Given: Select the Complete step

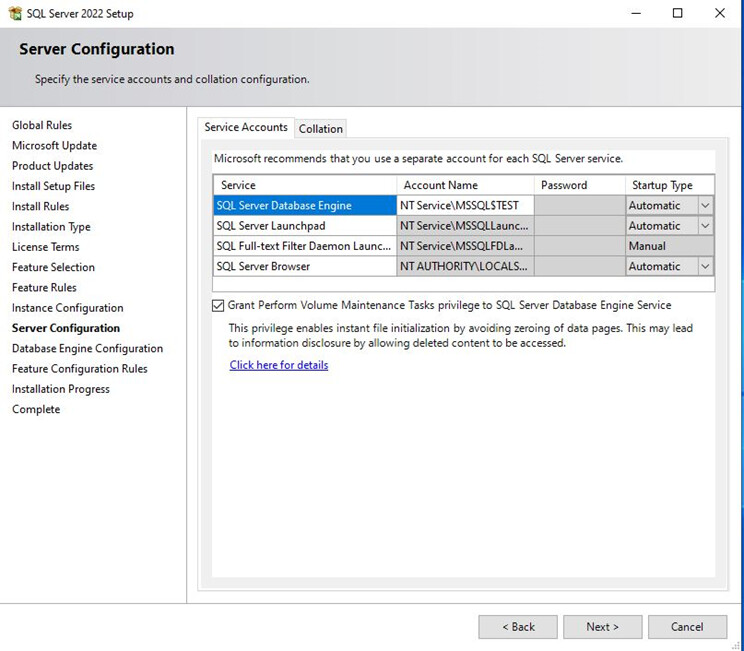Looking at the screenshot, I should point(36,409).
